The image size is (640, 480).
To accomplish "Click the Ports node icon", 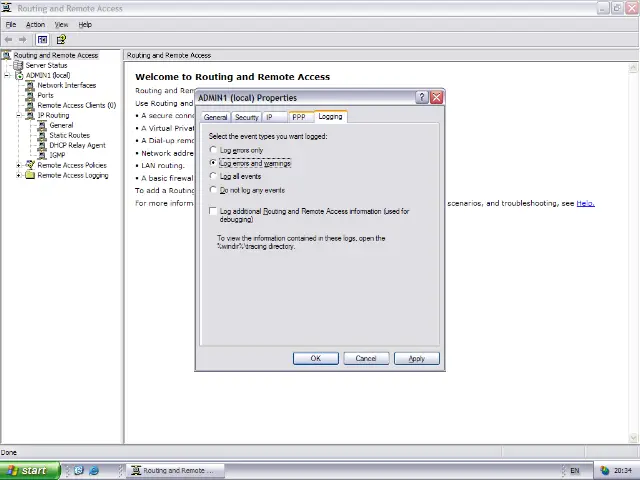I will (x=30, y=96).
